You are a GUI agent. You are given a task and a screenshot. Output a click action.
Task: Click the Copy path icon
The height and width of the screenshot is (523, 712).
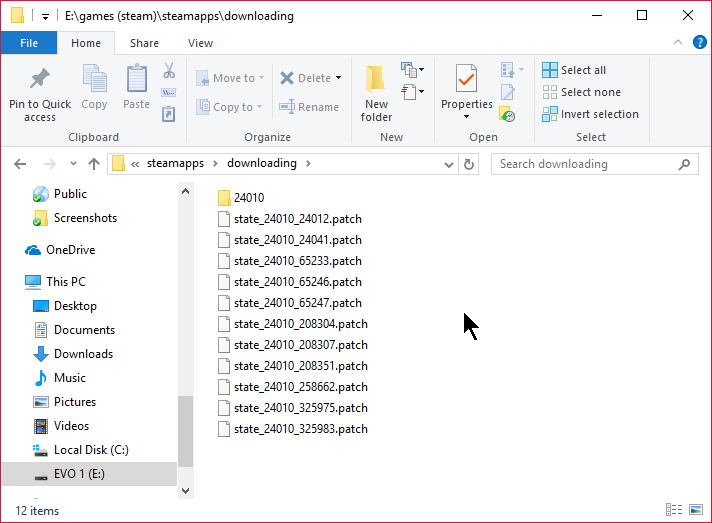169,93
